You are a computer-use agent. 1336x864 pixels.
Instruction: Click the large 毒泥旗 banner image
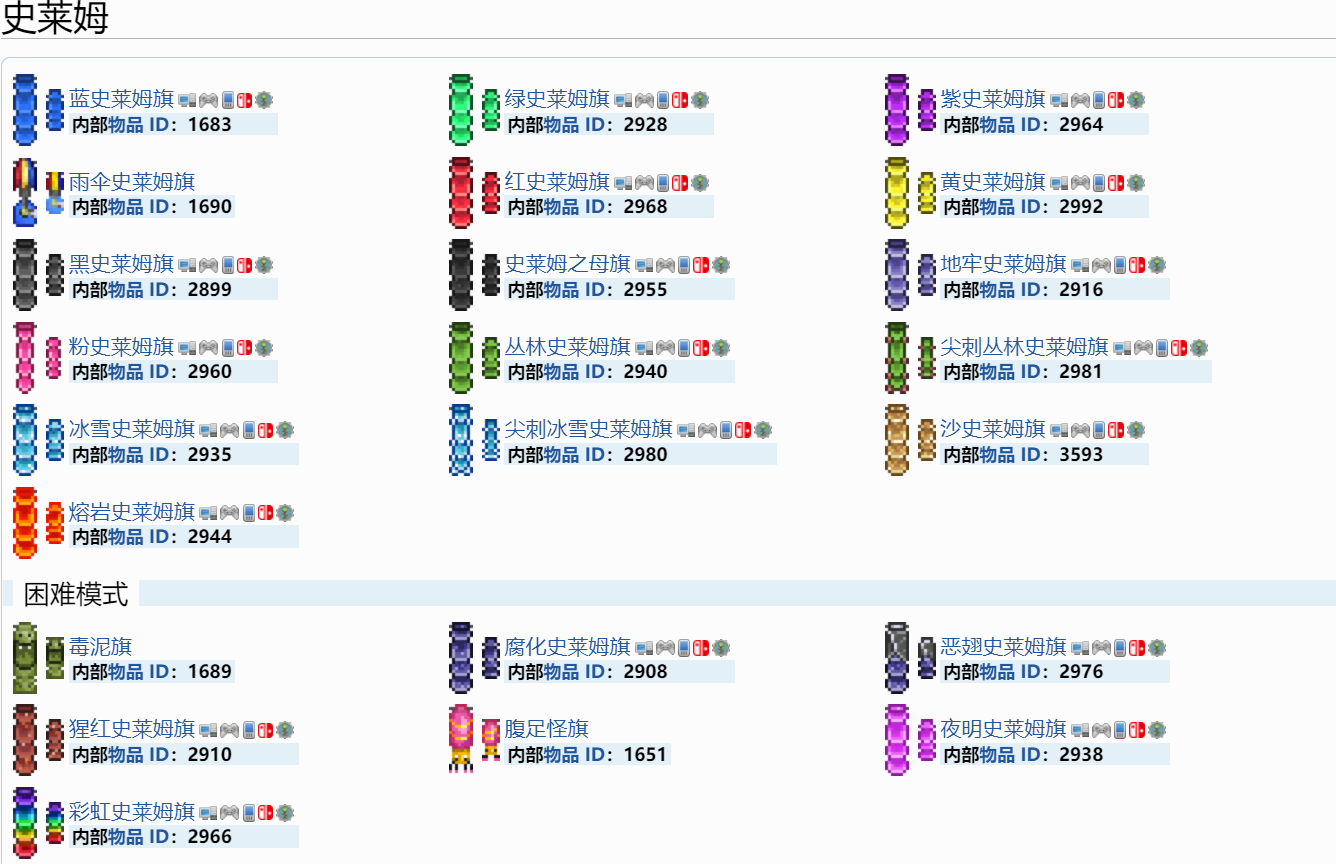(x=25, y=657)
